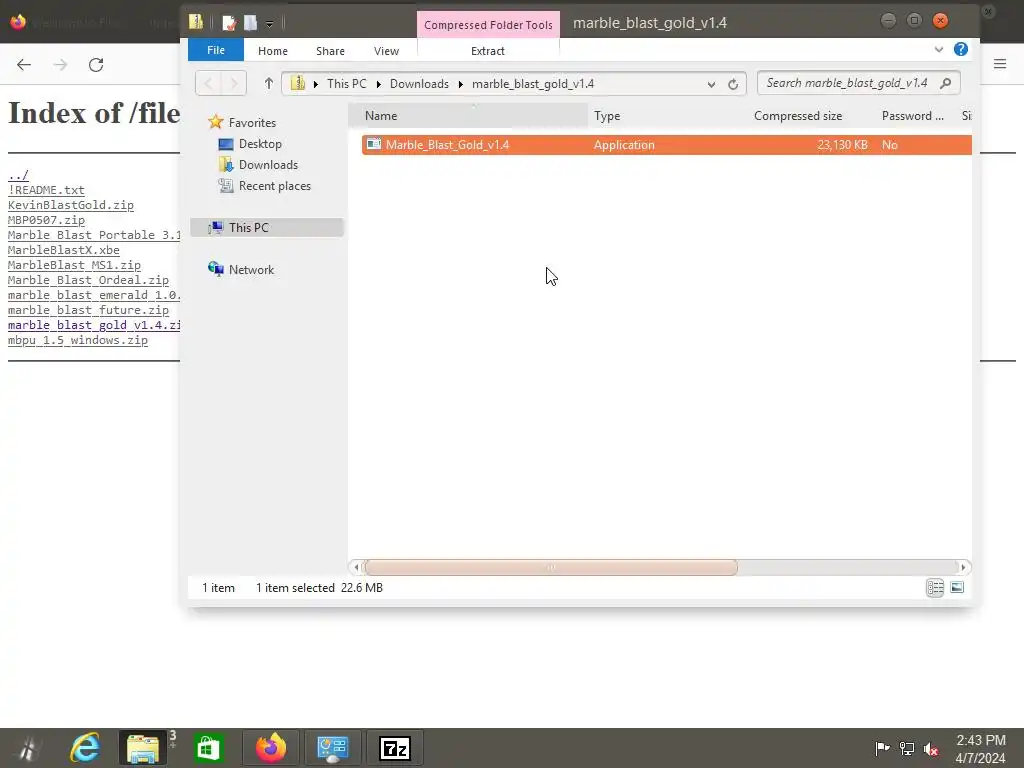Sort by Password column header
The height and width of the screenshot is (768, 1024).
pyautogui.click(x=912, y=116)
